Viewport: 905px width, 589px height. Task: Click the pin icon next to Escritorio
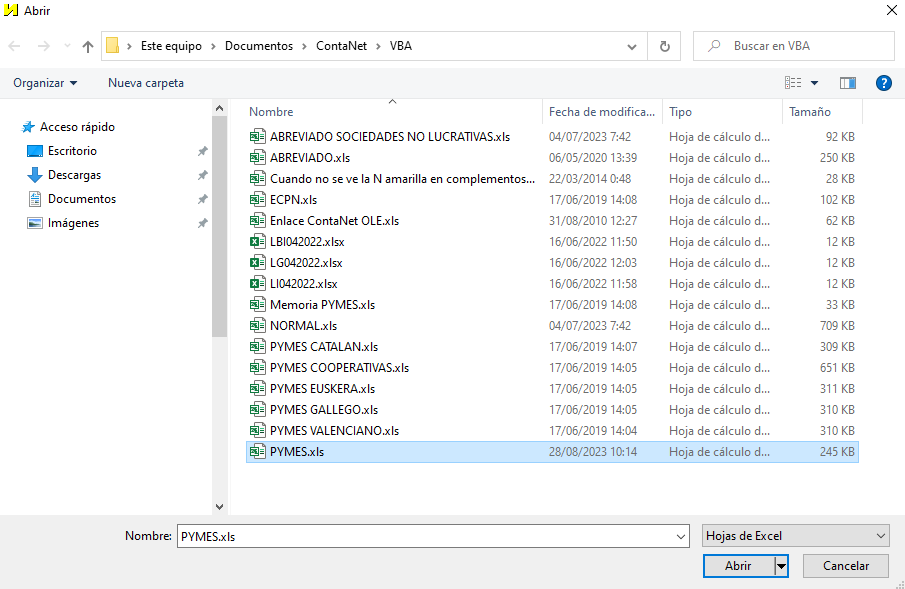[203, 151]
